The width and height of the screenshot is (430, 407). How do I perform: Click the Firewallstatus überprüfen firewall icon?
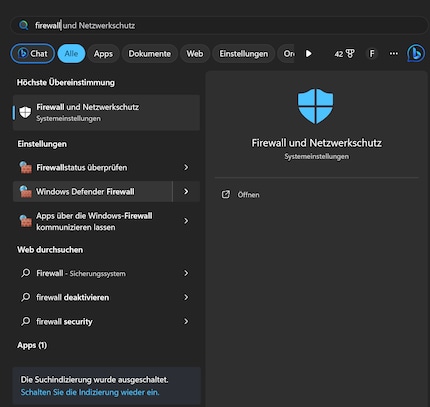click(x=25, y=167)
